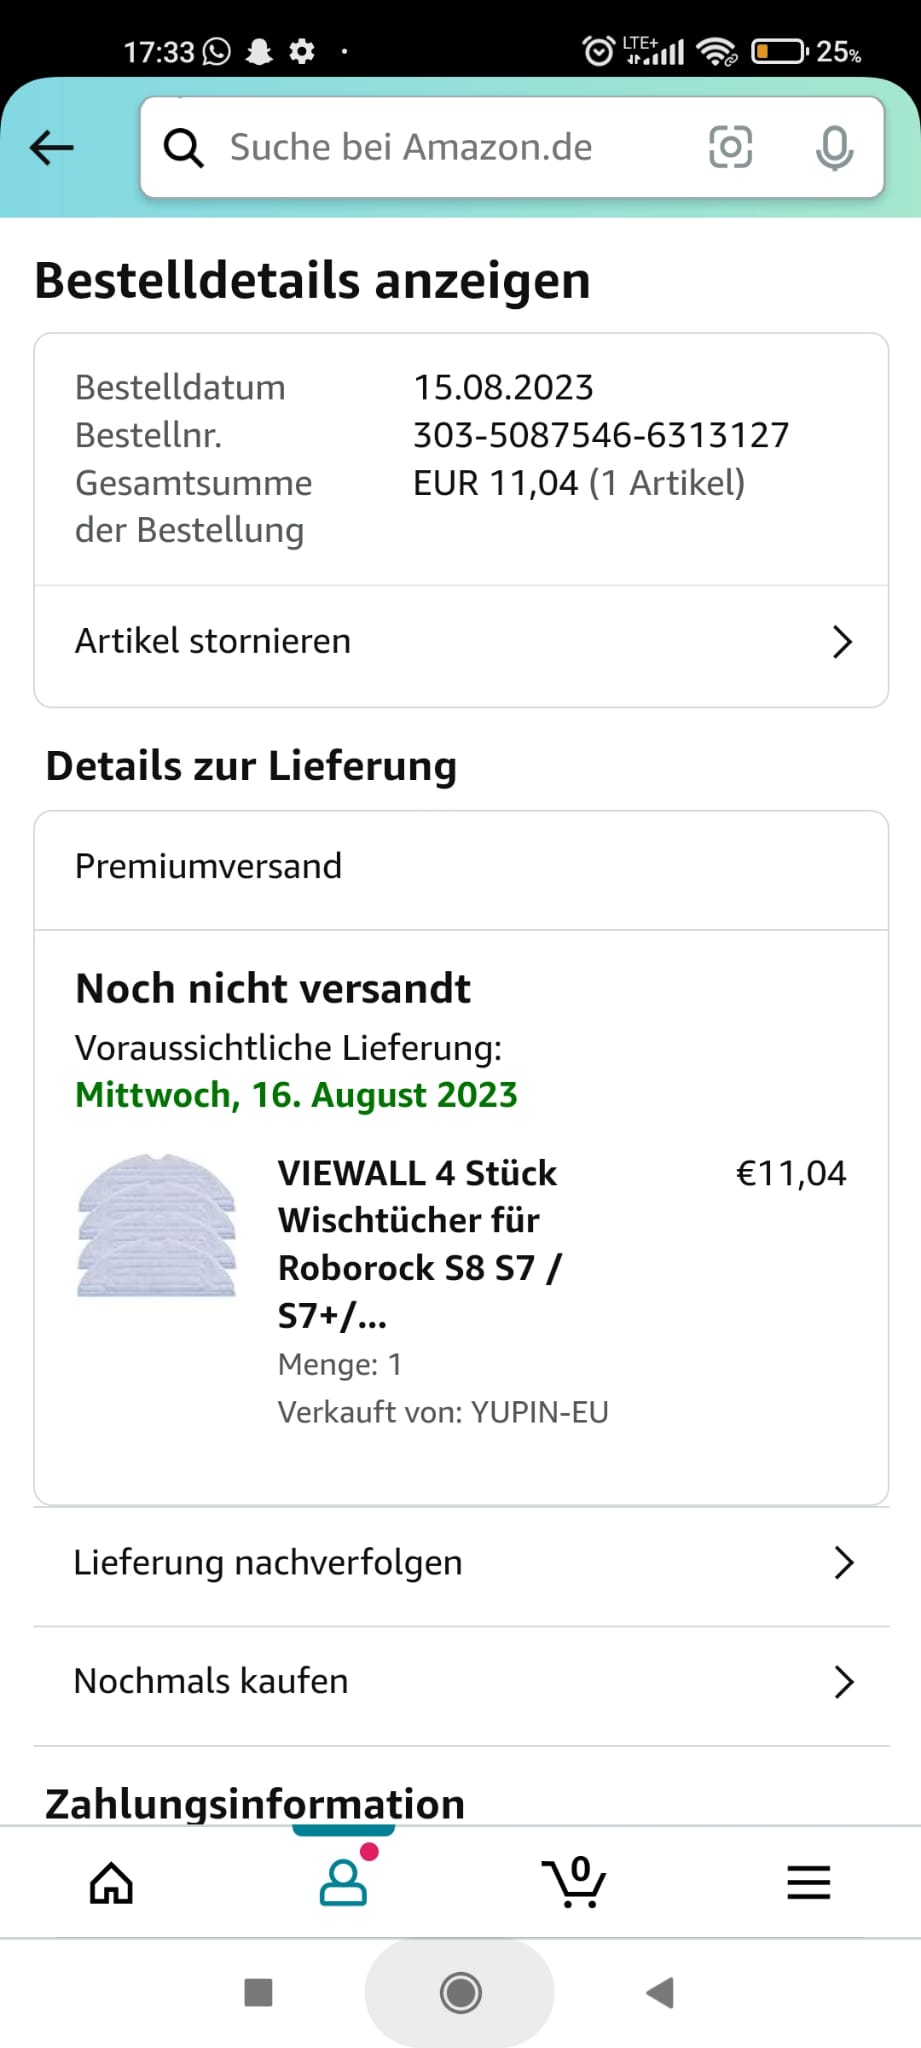The height and width of the screenshot is (2048, 921).
Task: Expand Lieferung nachverfolgen chevron
Action: click(843, 1563)
